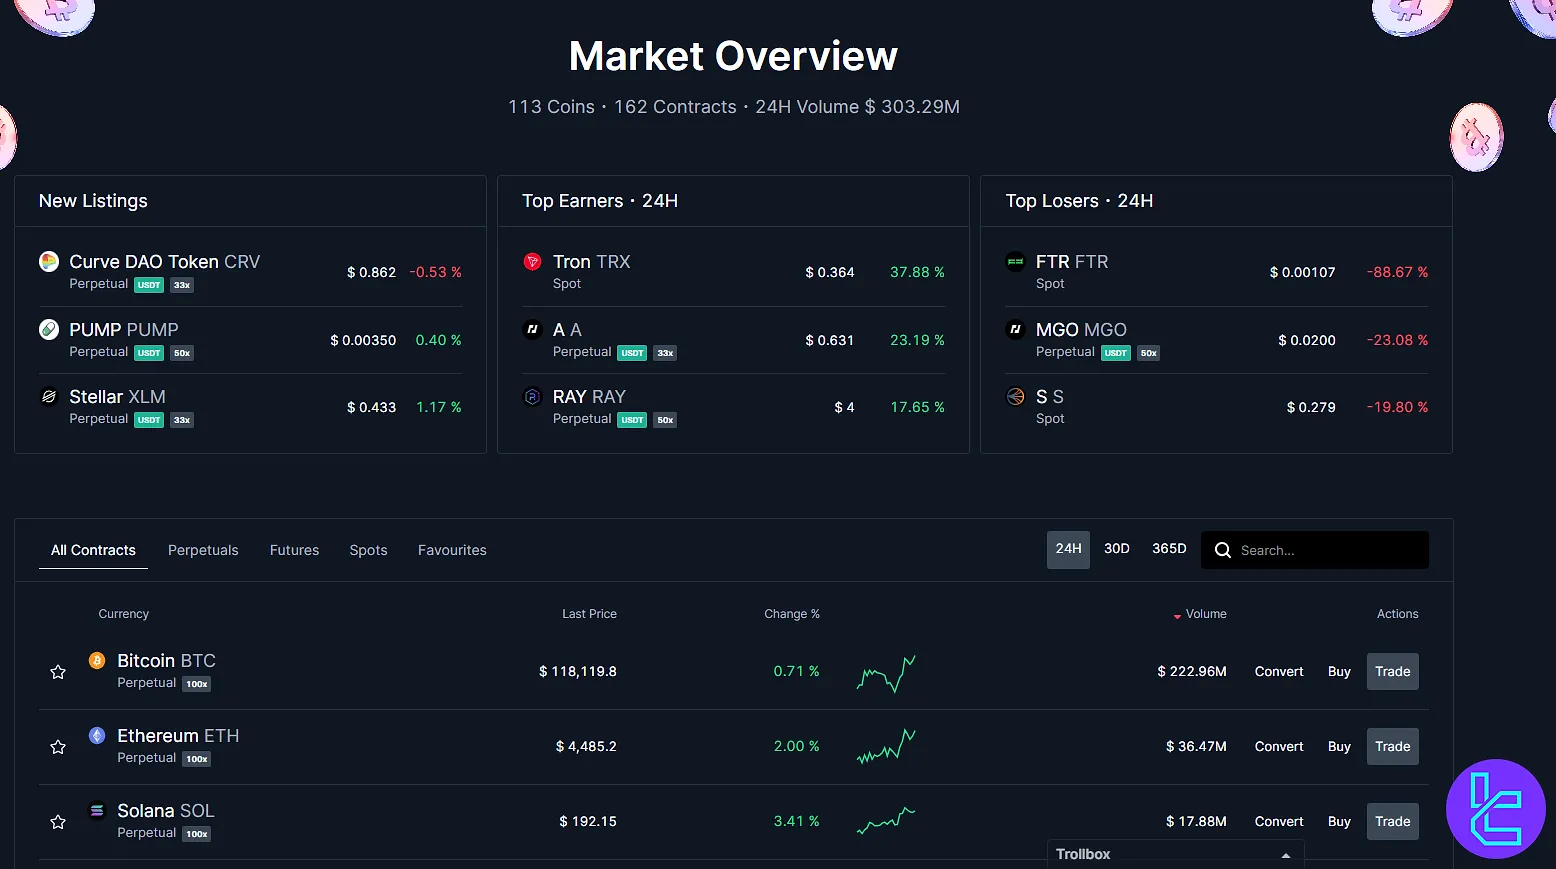1556x869 pixels.
Task: Click the Ethereum logo icon
Action: pyautogui.click(x=97, y=735)
